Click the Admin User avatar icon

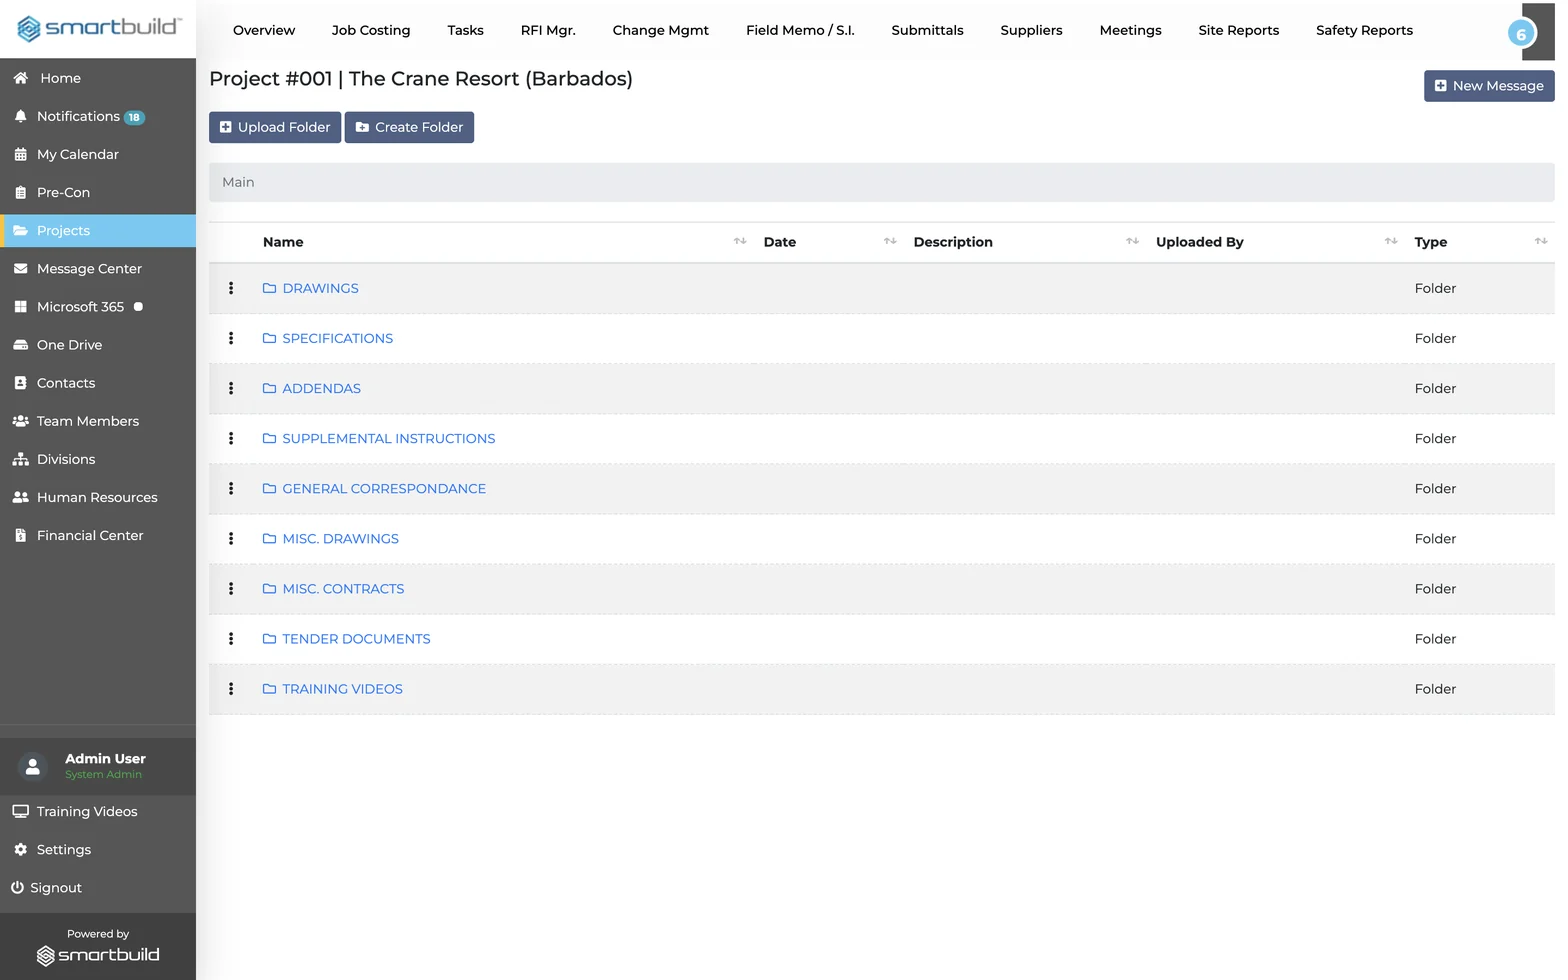[x=33, y=766]
